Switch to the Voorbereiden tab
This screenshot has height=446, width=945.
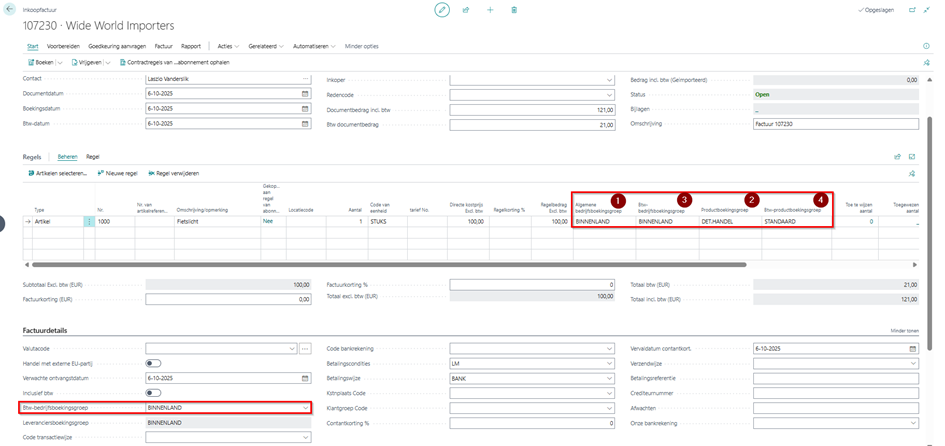point(63,46)
